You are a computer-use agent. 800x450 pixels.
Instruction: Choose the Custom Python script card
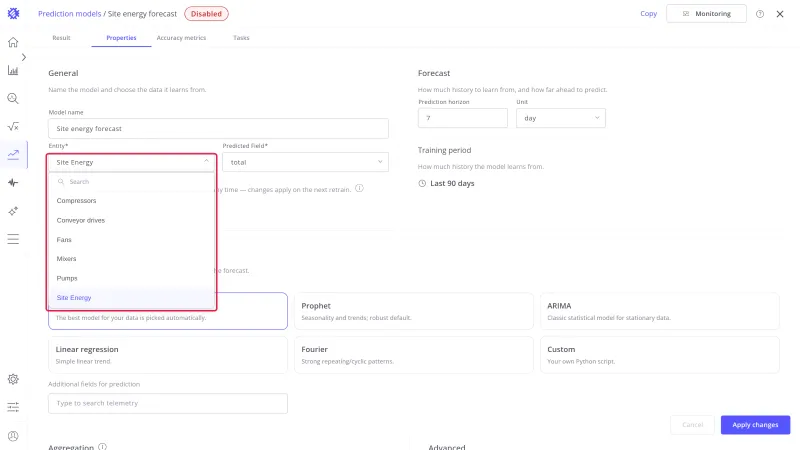[x=660, y=355]
